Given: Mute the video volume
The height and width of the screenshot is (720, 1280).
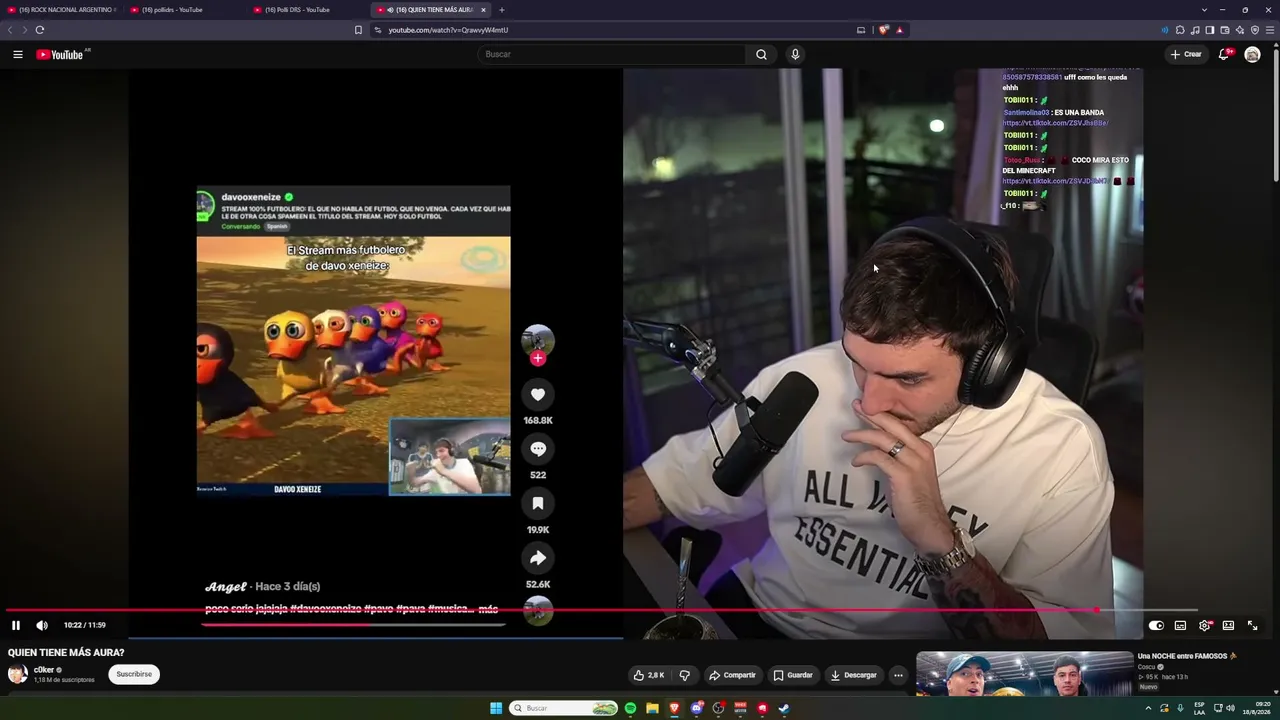Looking at the screenshot, I should 42,625.
